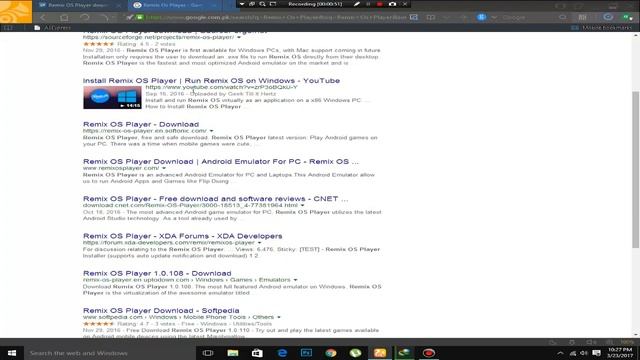Click the volume icon in system tray

[584, 353]
